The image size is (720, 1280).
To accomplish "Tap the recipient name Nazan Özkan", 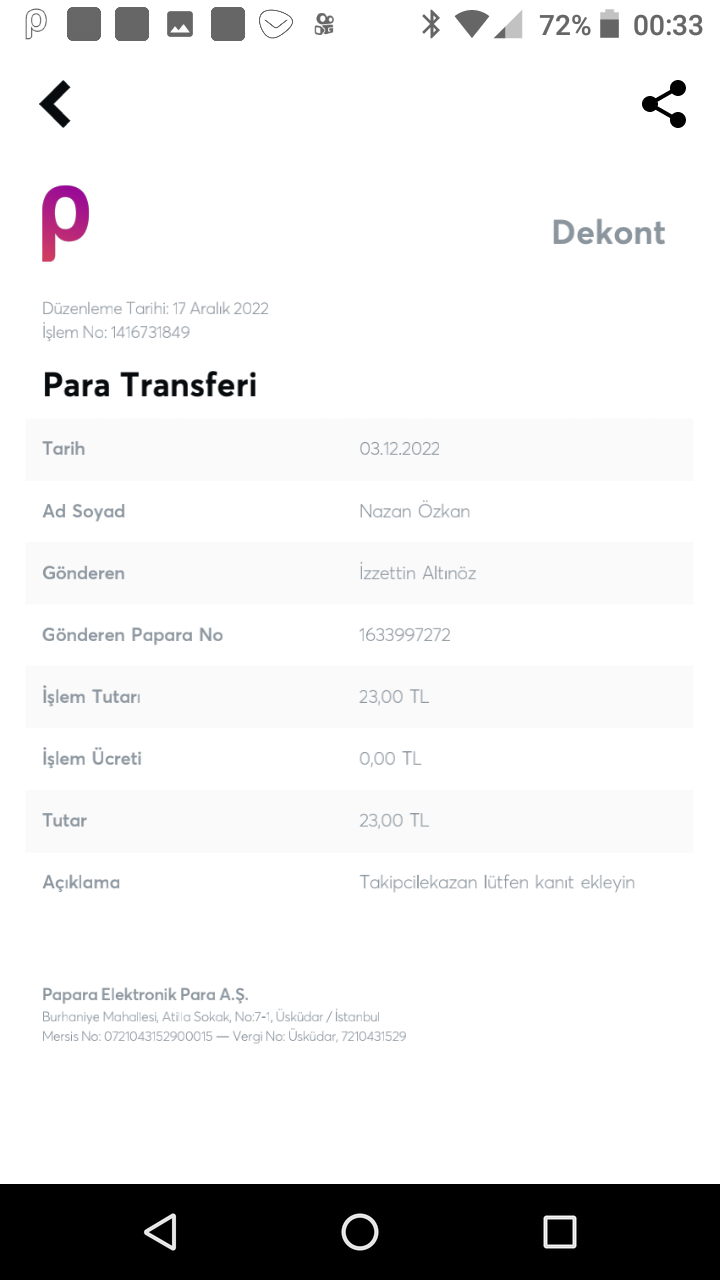I will 414,511.
